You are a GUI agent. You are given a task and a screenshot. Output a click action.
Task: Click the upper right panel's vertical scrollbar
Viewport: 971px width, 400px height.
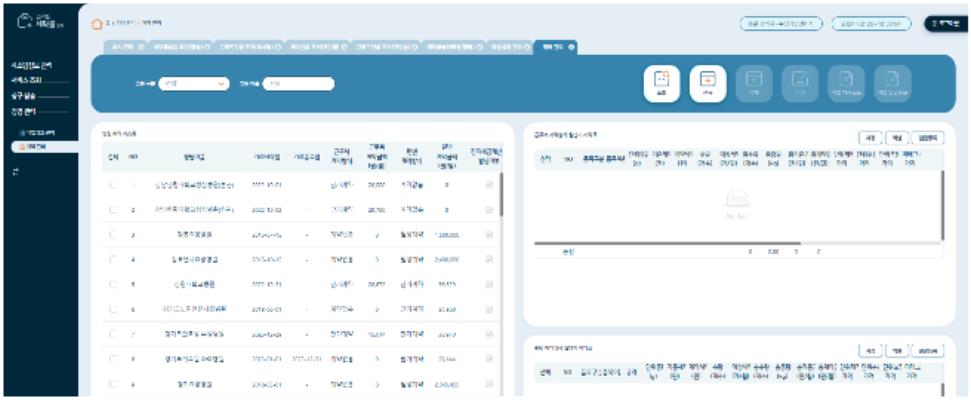943,205
